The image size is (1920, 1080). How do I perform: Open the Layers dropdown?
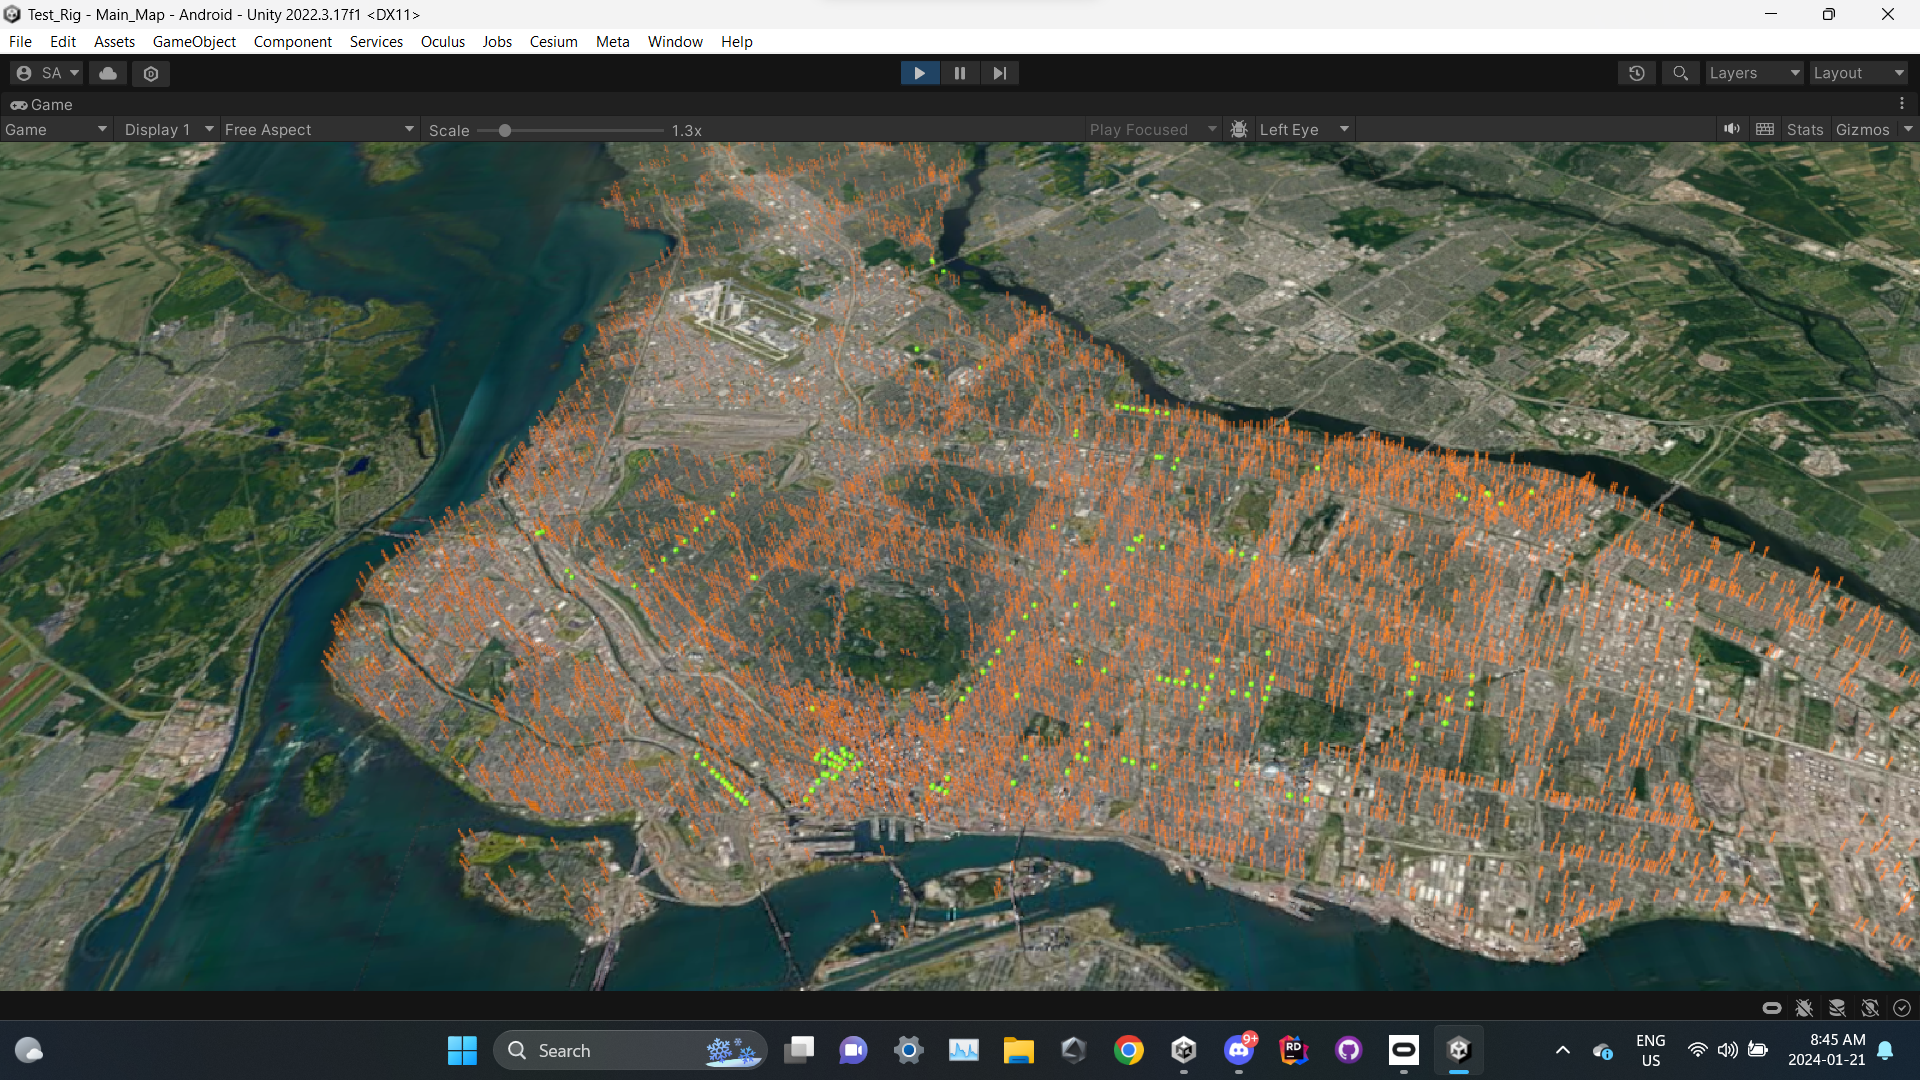pos(1753,73)
